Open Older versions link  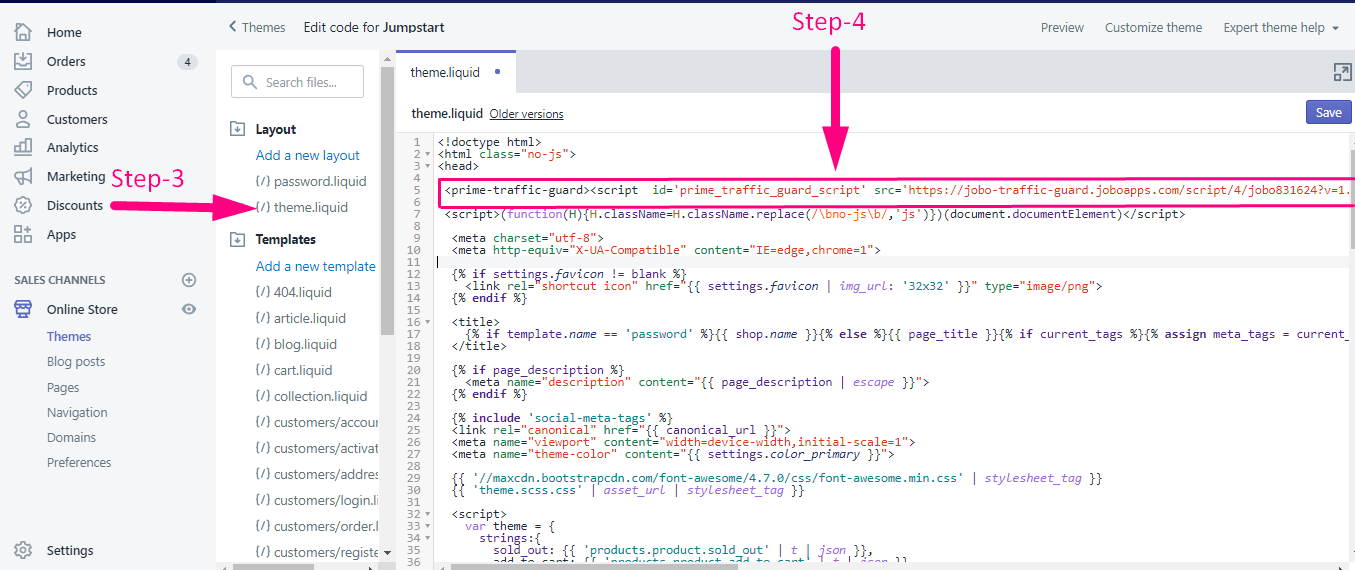point(526,114)
